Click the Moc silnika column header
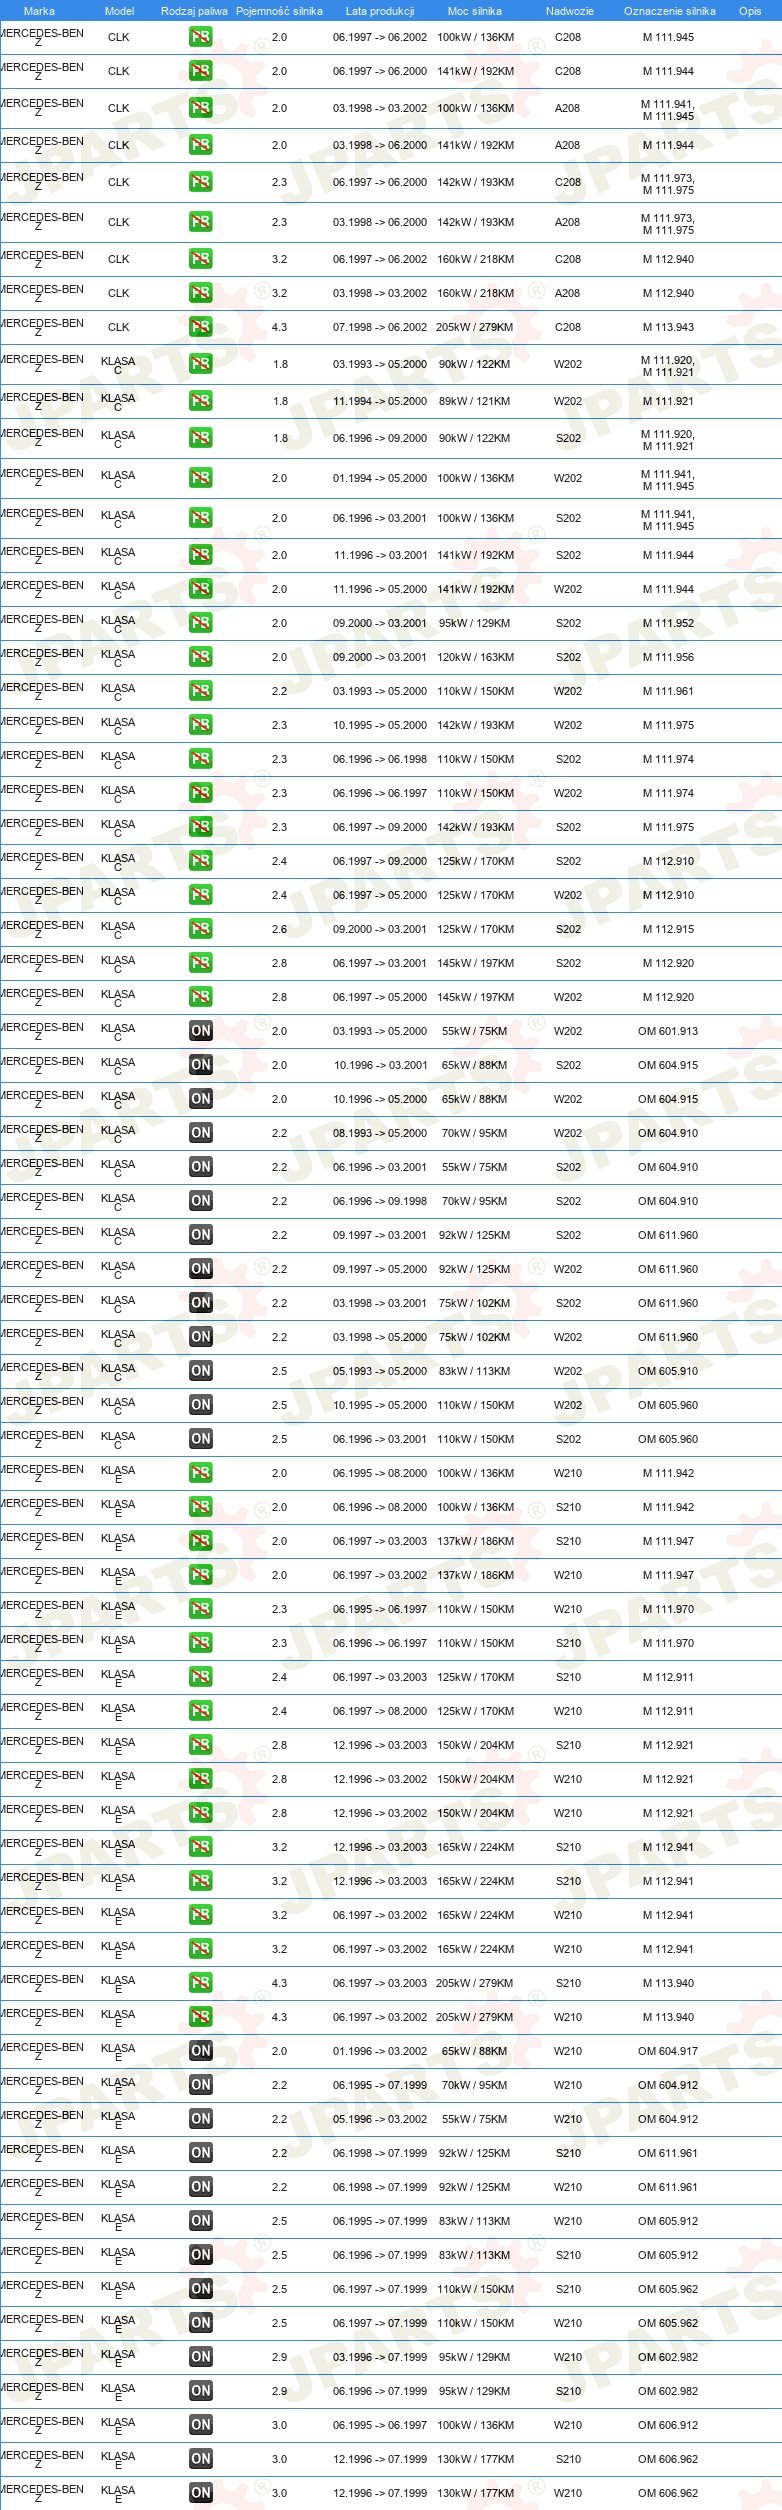This screenshot has width=782, height=2510. [475, 11]
